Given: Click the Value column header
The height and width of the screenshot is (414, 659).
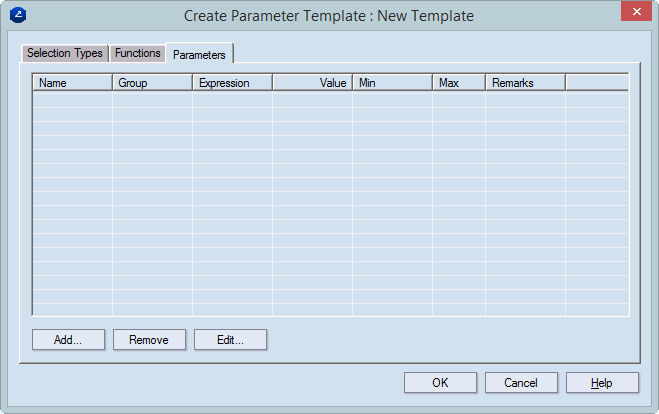Looking at the screenshot, I should coord(312,83).
